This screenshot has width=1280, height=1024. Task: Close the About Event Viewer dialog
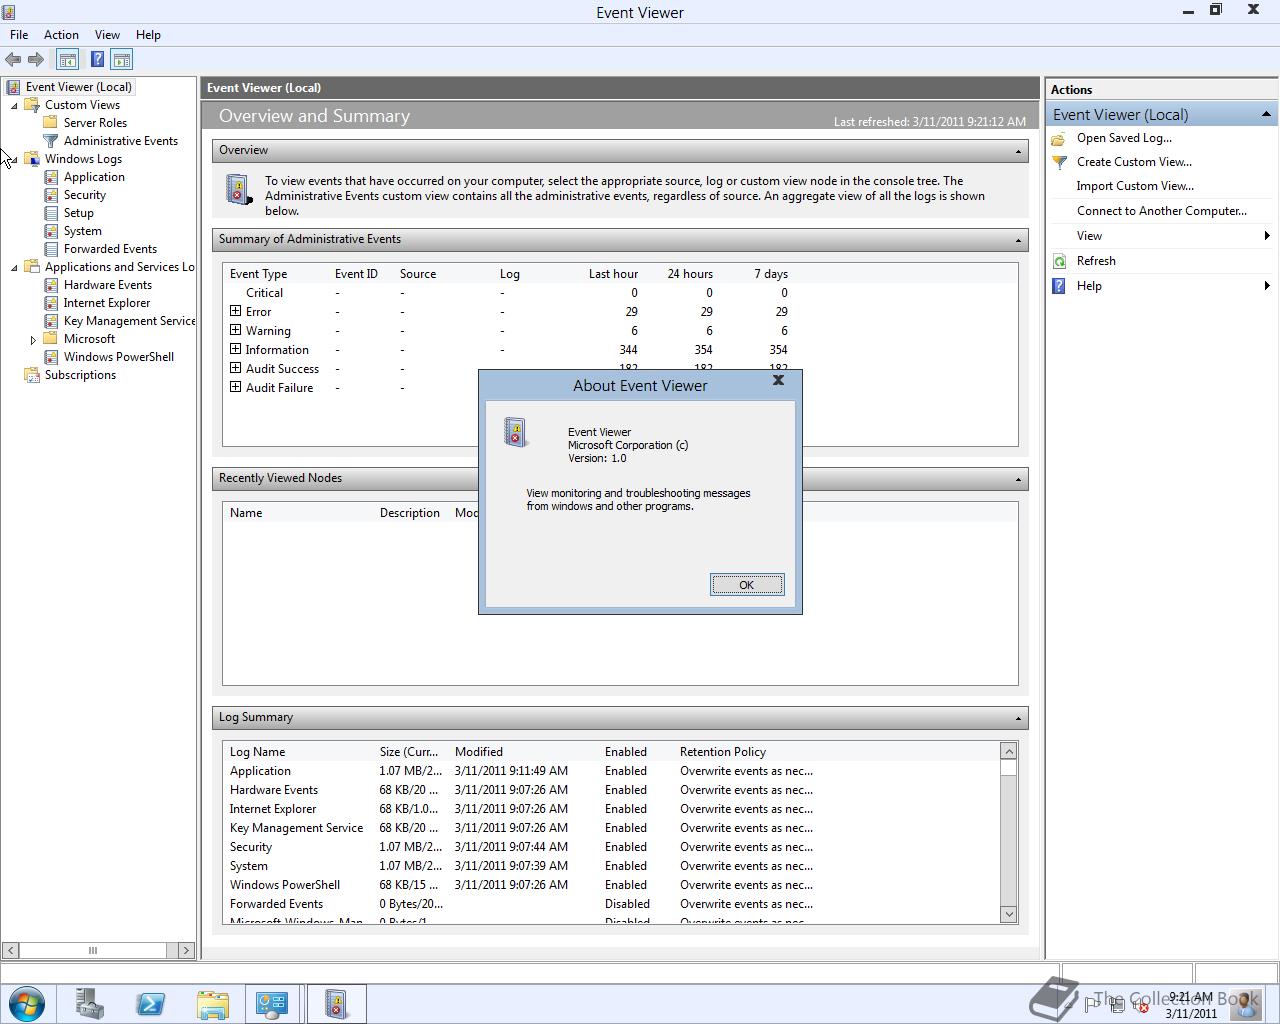coord(778,380)
